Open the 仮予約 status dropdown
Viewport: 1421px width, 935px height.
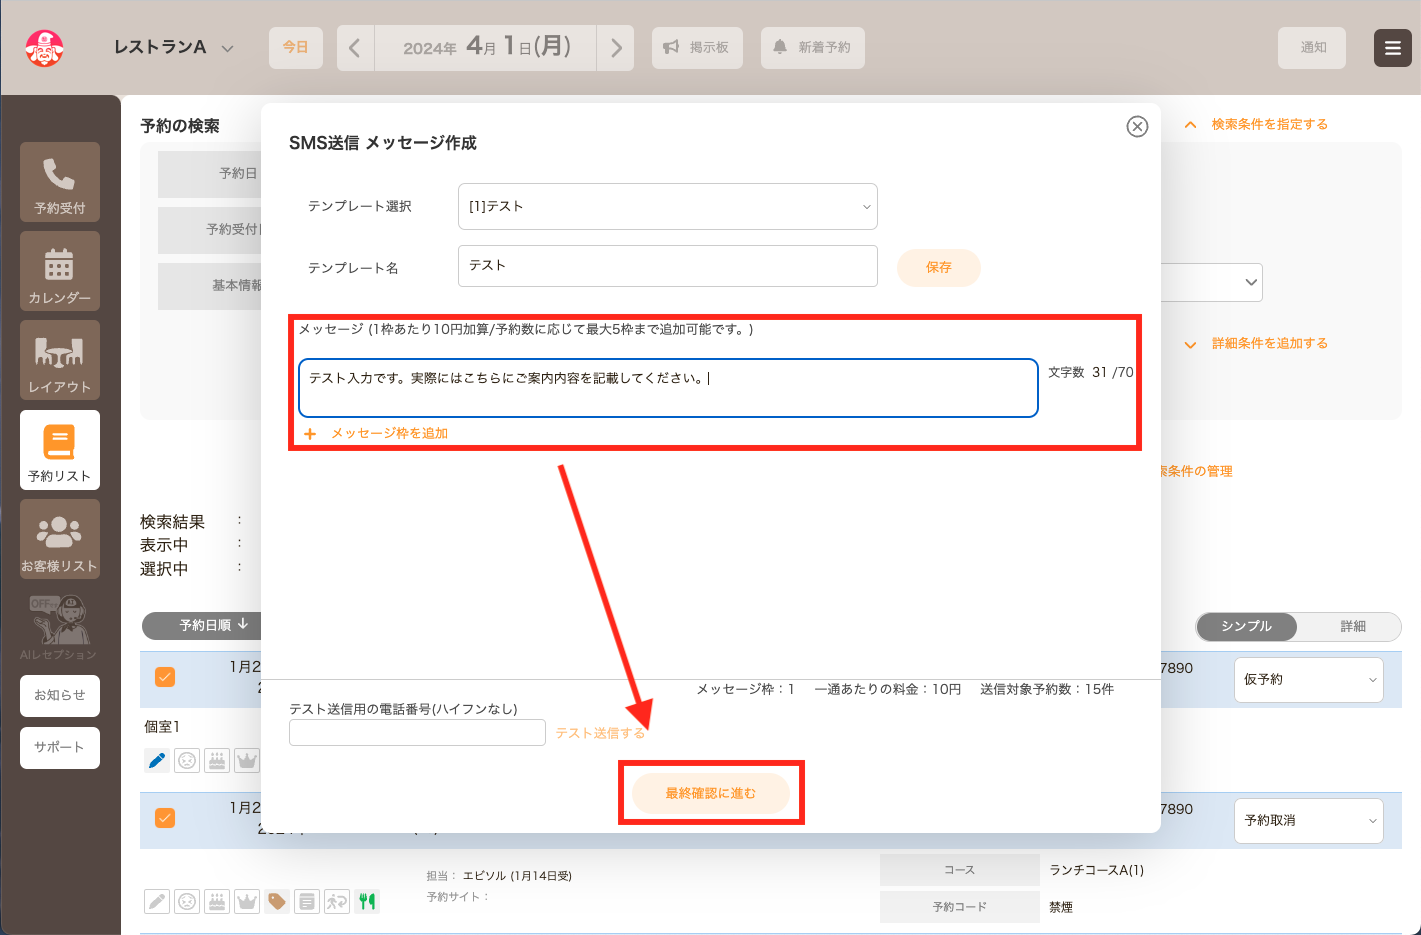1308,679
